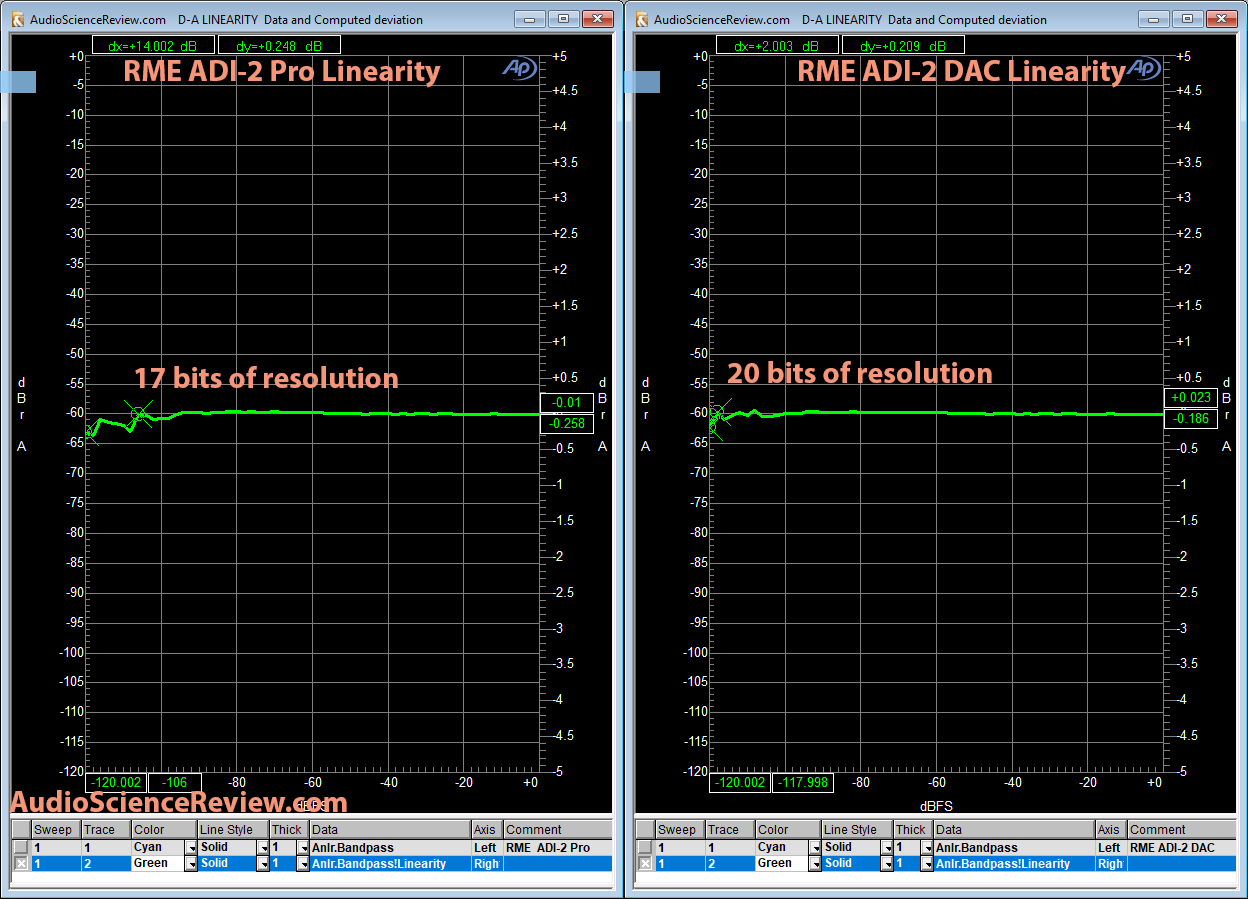Click the -0.258 right-axis cursor value
This screenshot has width=1248, height=899.
click(567, 424)
